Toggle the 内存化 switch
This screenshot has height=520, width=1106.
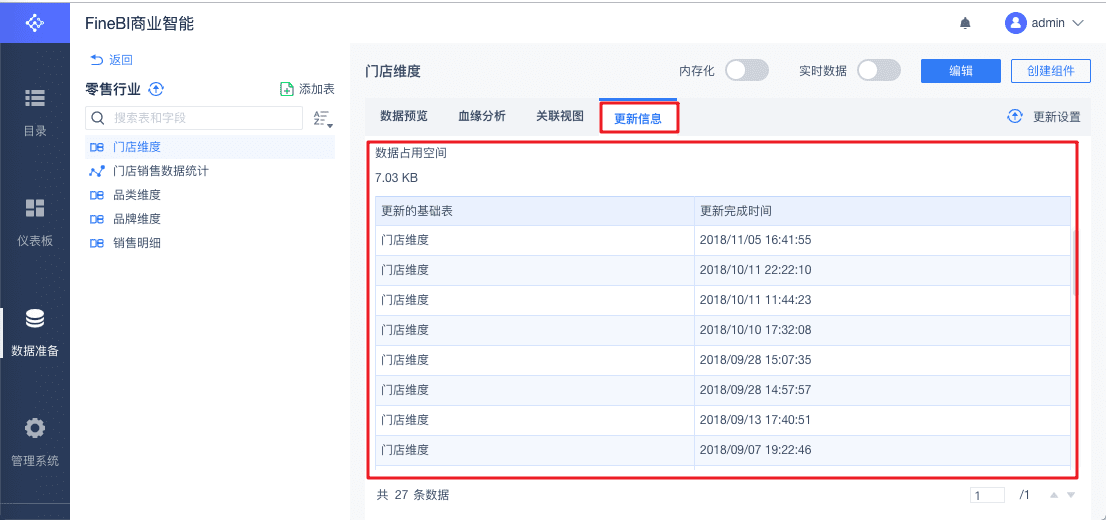click(x=746, y=70)
